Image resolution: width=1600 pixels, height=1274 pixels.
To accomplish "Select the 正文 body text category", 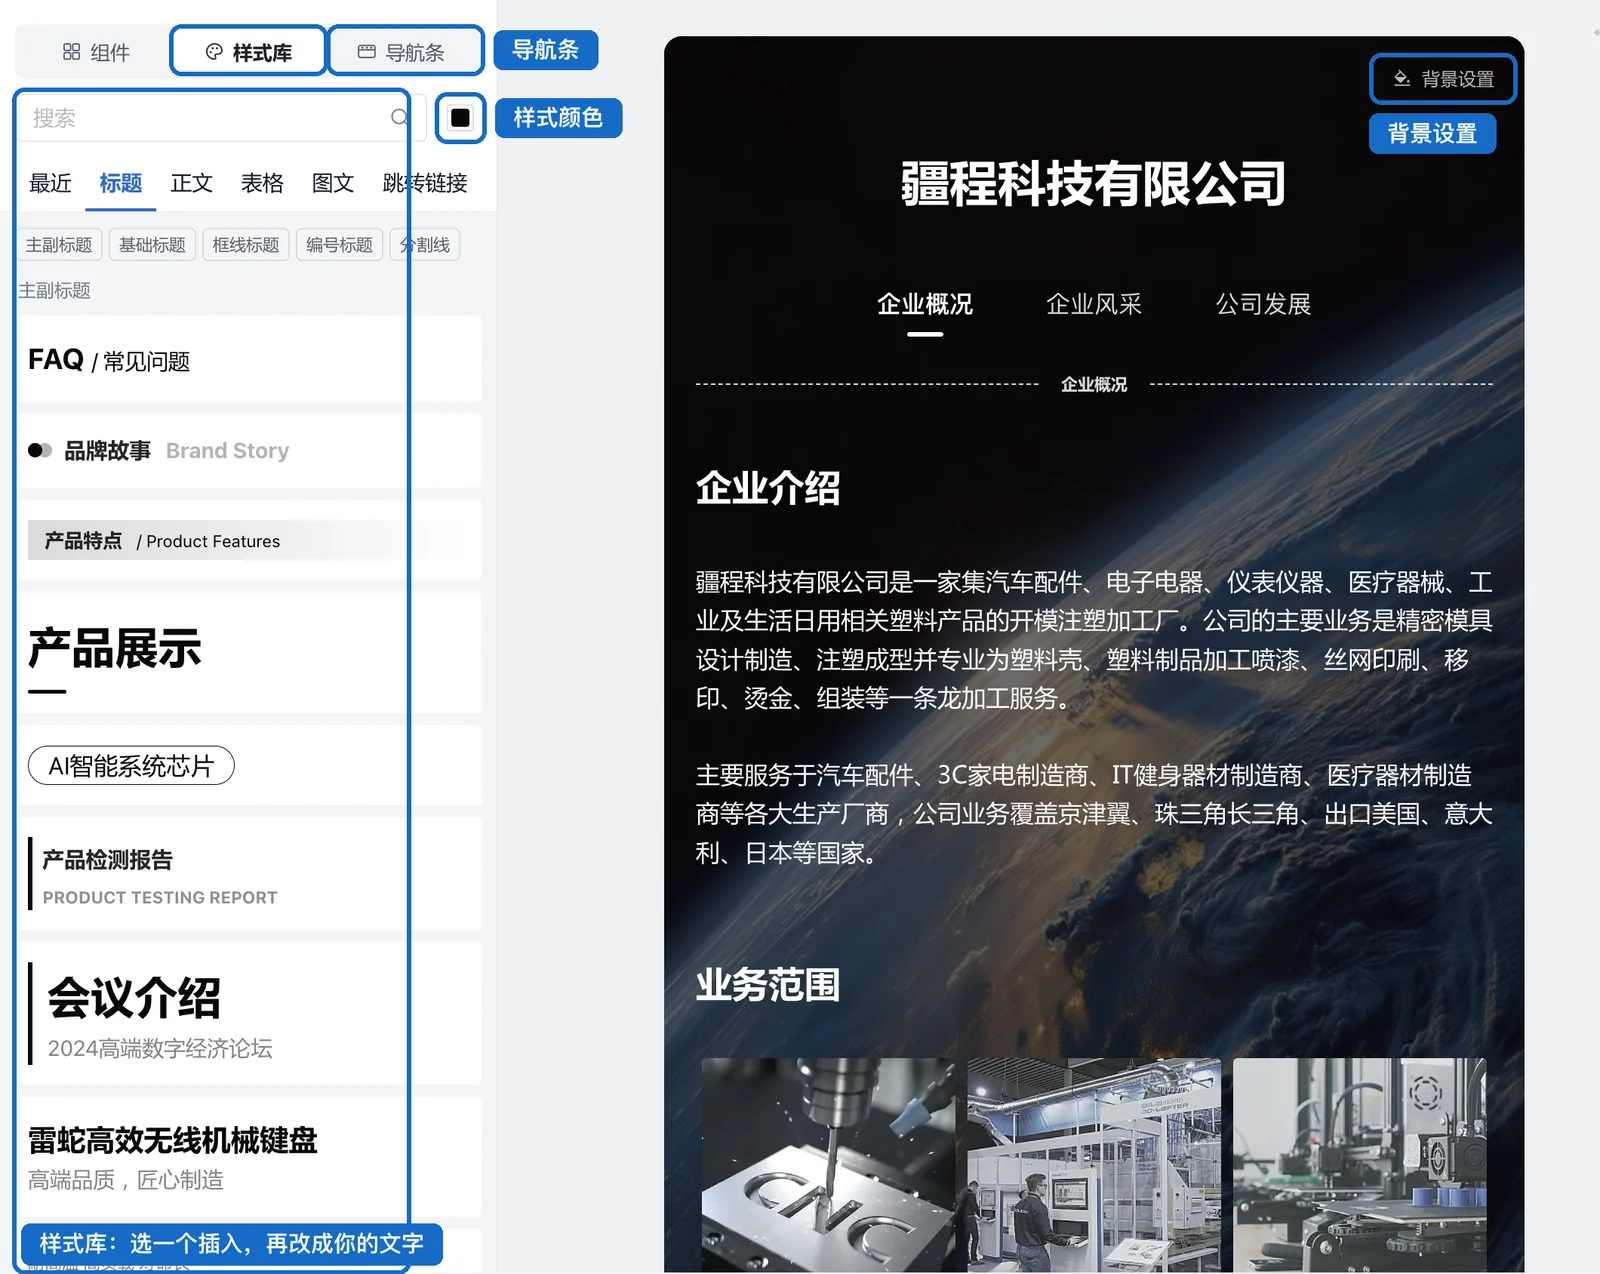I will tap(191, 183).
